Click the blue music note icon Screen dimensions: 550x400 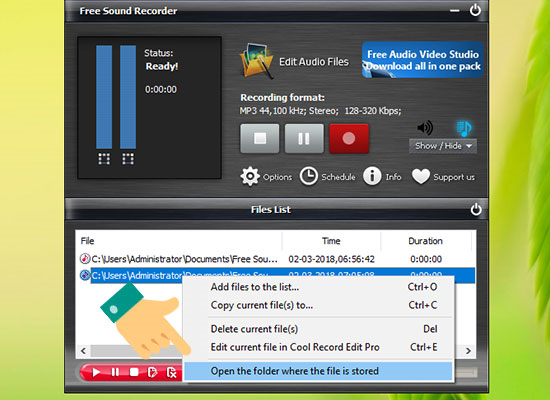click(x=464, y=128)
